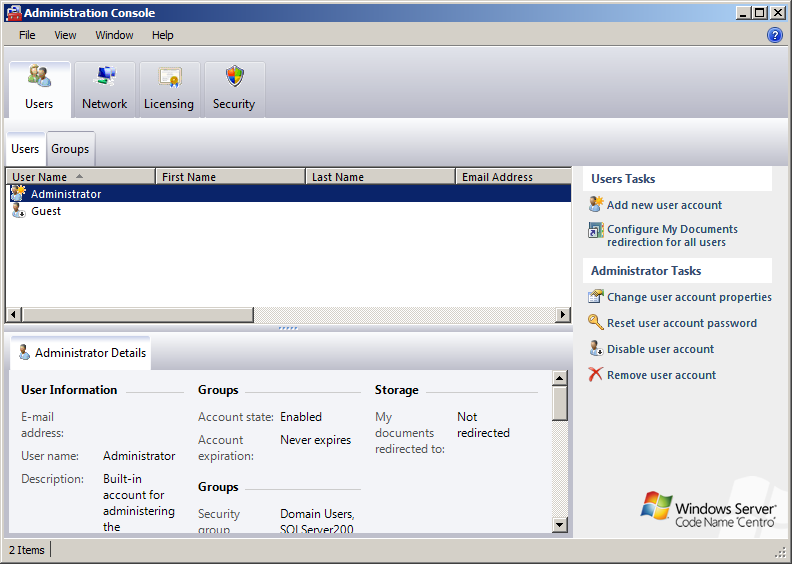
Task: Click the status bar resize grip
Action: point(780,551)
